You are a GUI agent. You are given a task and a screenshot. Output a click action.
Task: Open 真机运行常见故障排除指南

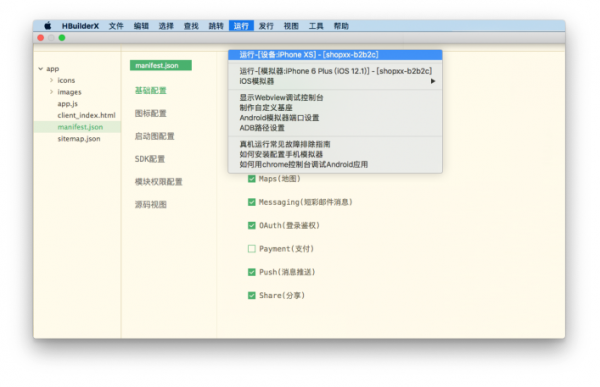[x=335, y=144]
